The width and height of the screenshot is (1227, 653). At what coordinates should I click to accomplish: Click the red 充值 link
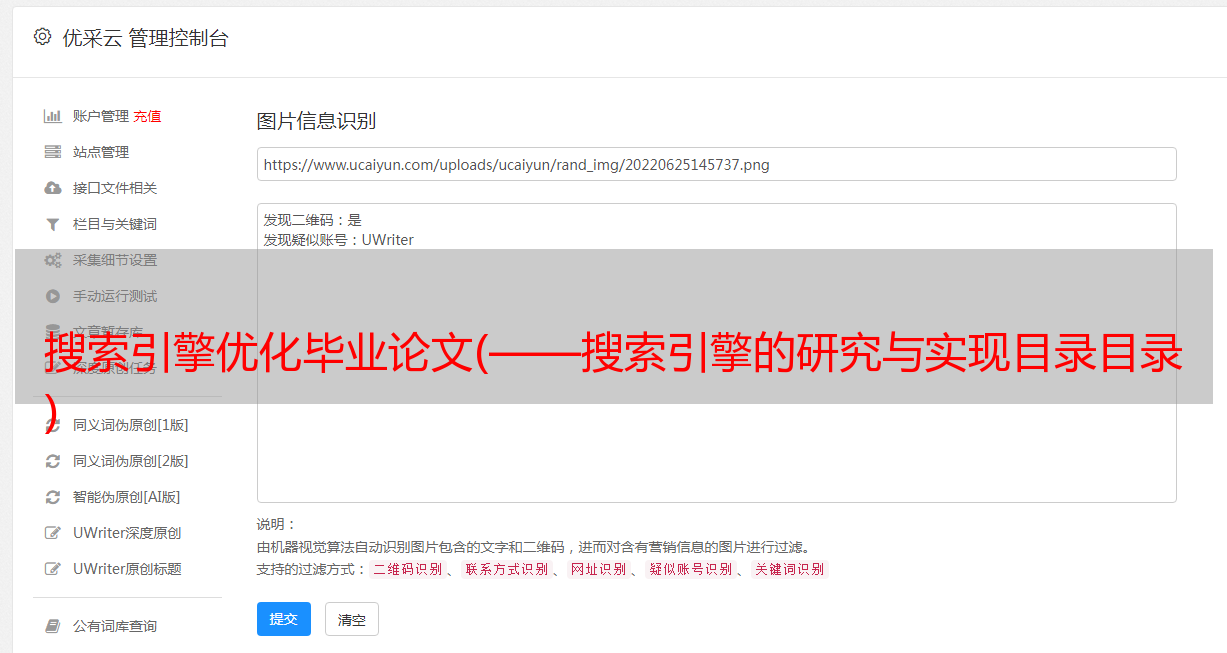[x=147, y=116]
